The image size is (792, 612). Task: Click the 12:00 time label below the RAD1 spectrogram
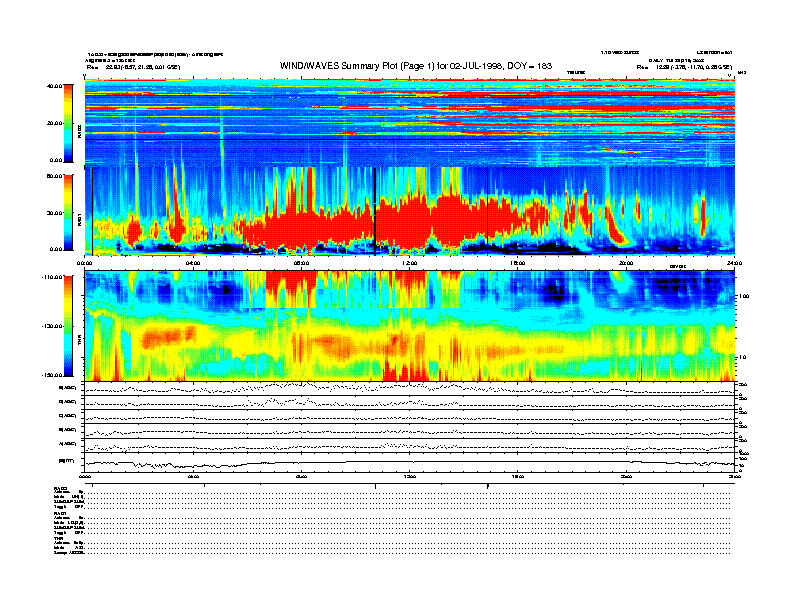(410, 263)
